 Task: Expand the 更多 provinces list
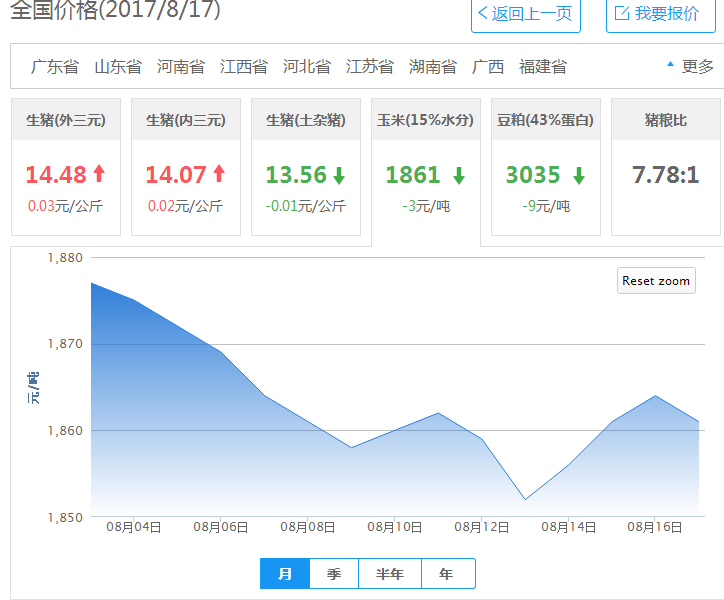coord(691,67)
